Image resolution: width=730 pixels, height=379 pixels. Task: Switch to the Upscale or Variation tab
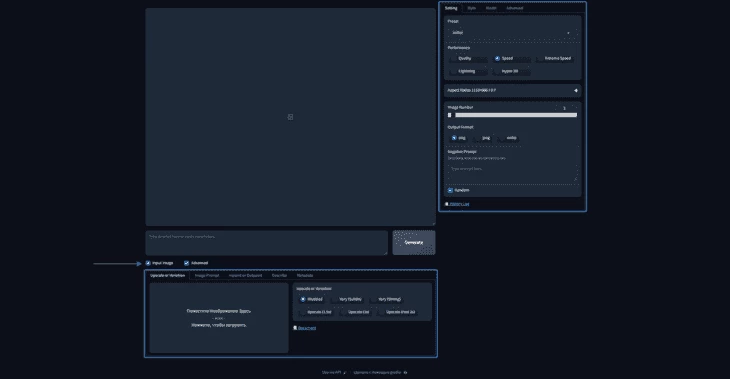167,276
